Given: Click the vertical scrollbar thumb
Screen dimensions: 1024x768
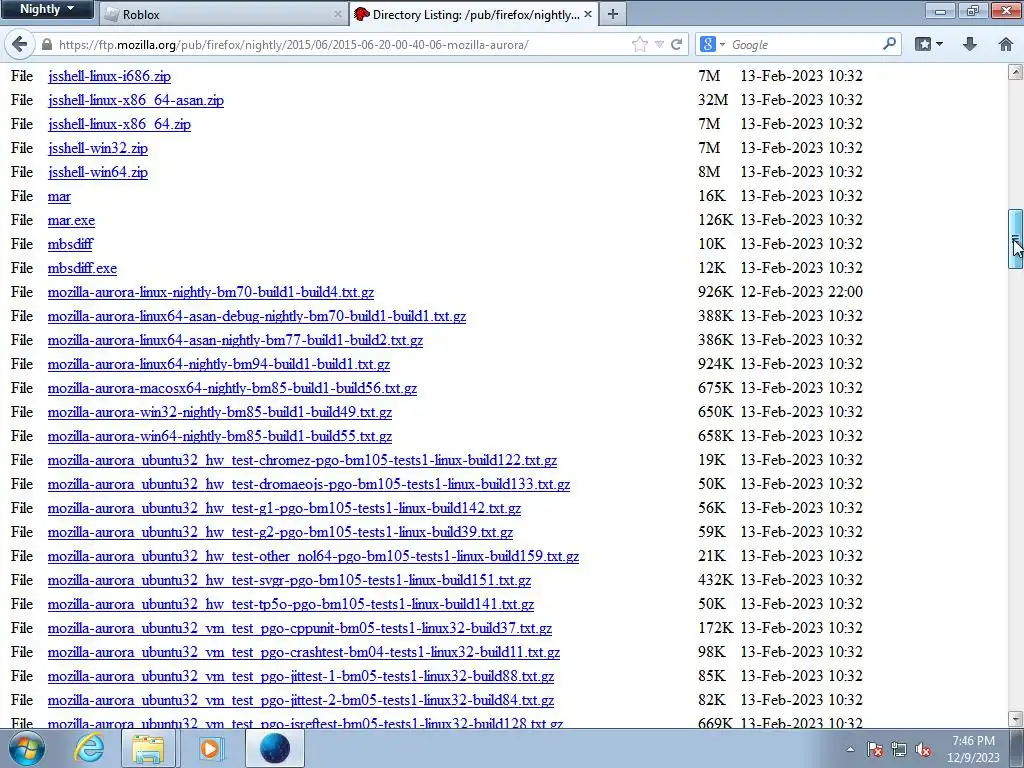Looking at the screenshot, I should (x=1016, y=239).
